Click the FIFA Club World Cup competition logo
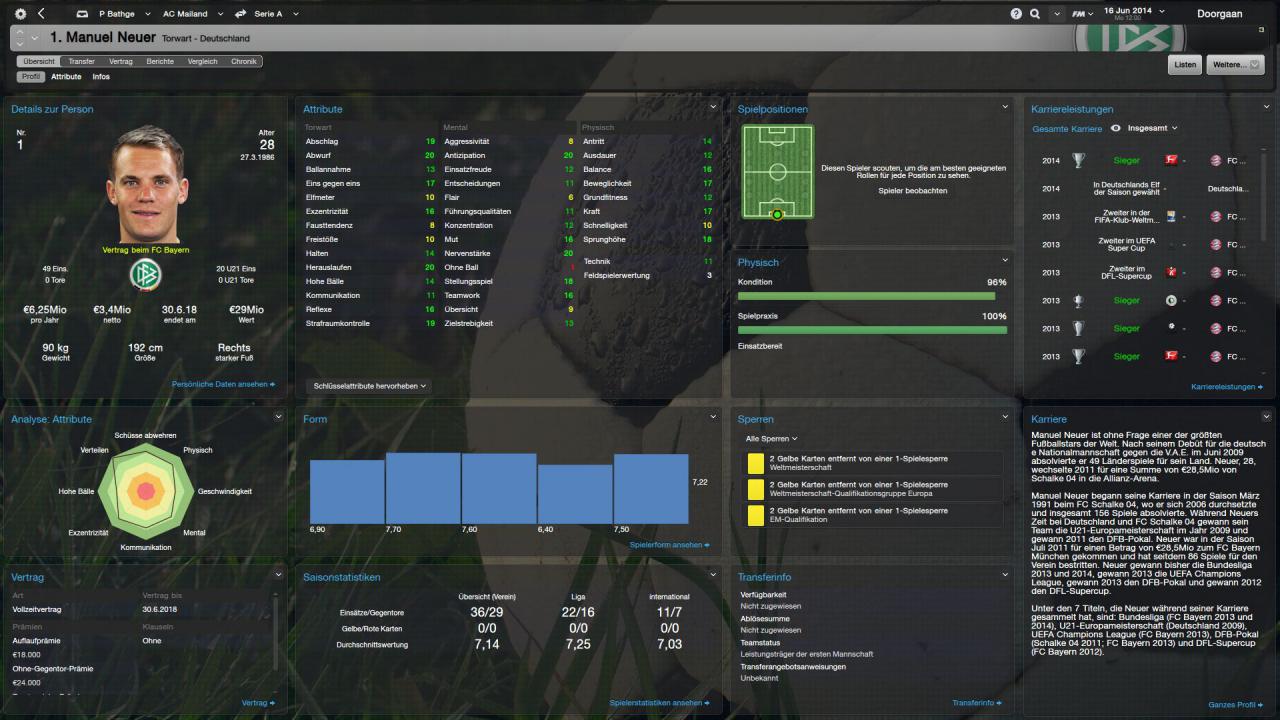 (1171, 216)
